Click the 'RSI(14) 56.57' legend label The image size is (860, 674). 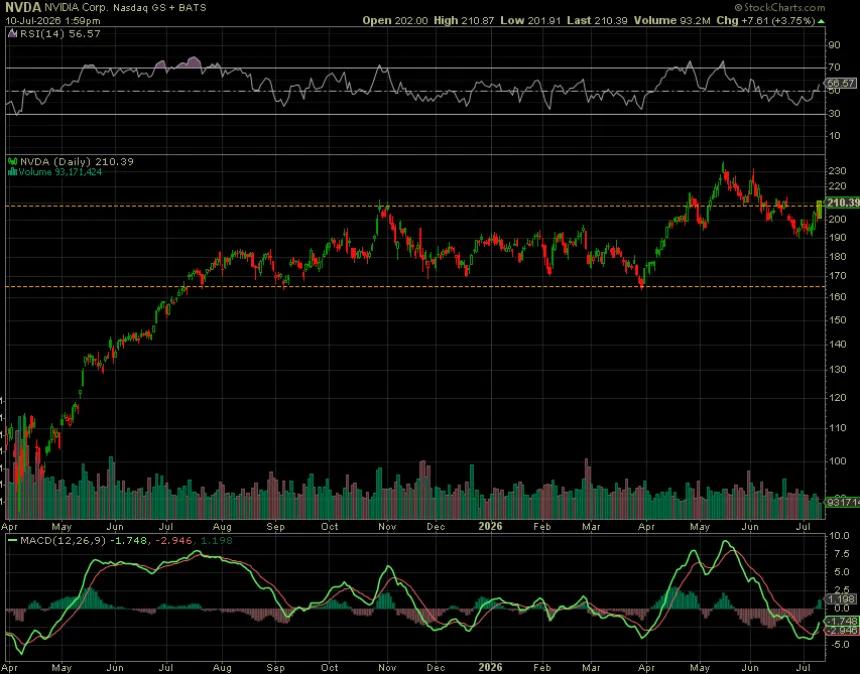coord(60,33)
